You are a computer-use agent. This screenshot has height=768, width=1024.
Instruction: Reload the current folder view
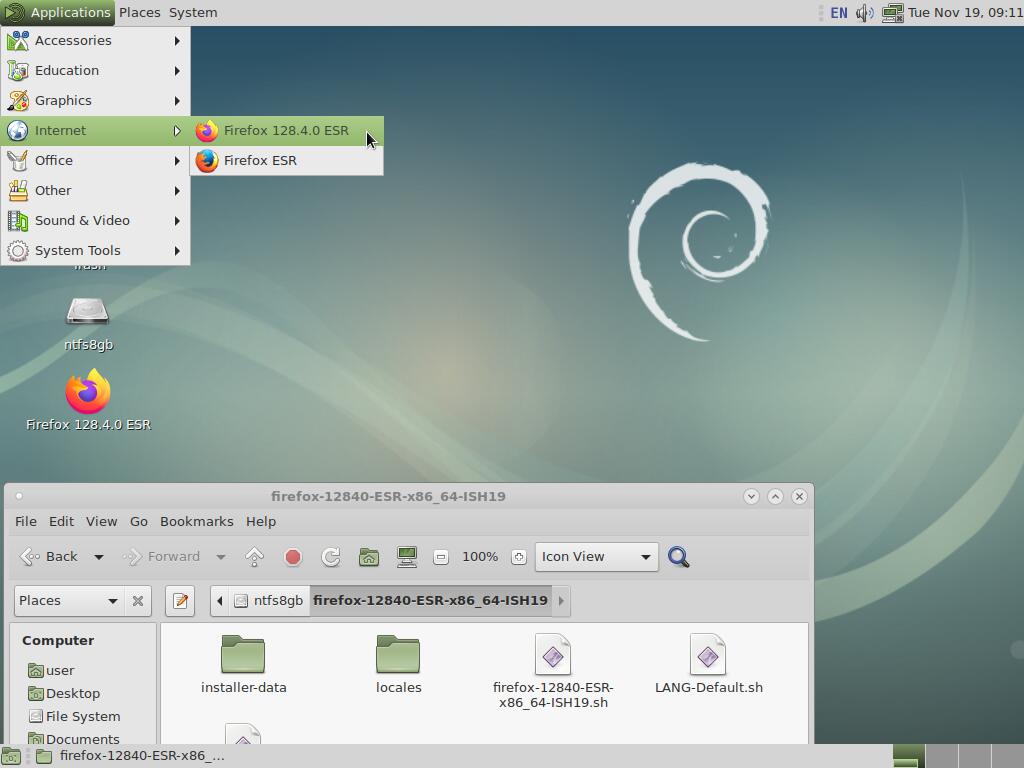pyautogui.click(x=331, y=557)
